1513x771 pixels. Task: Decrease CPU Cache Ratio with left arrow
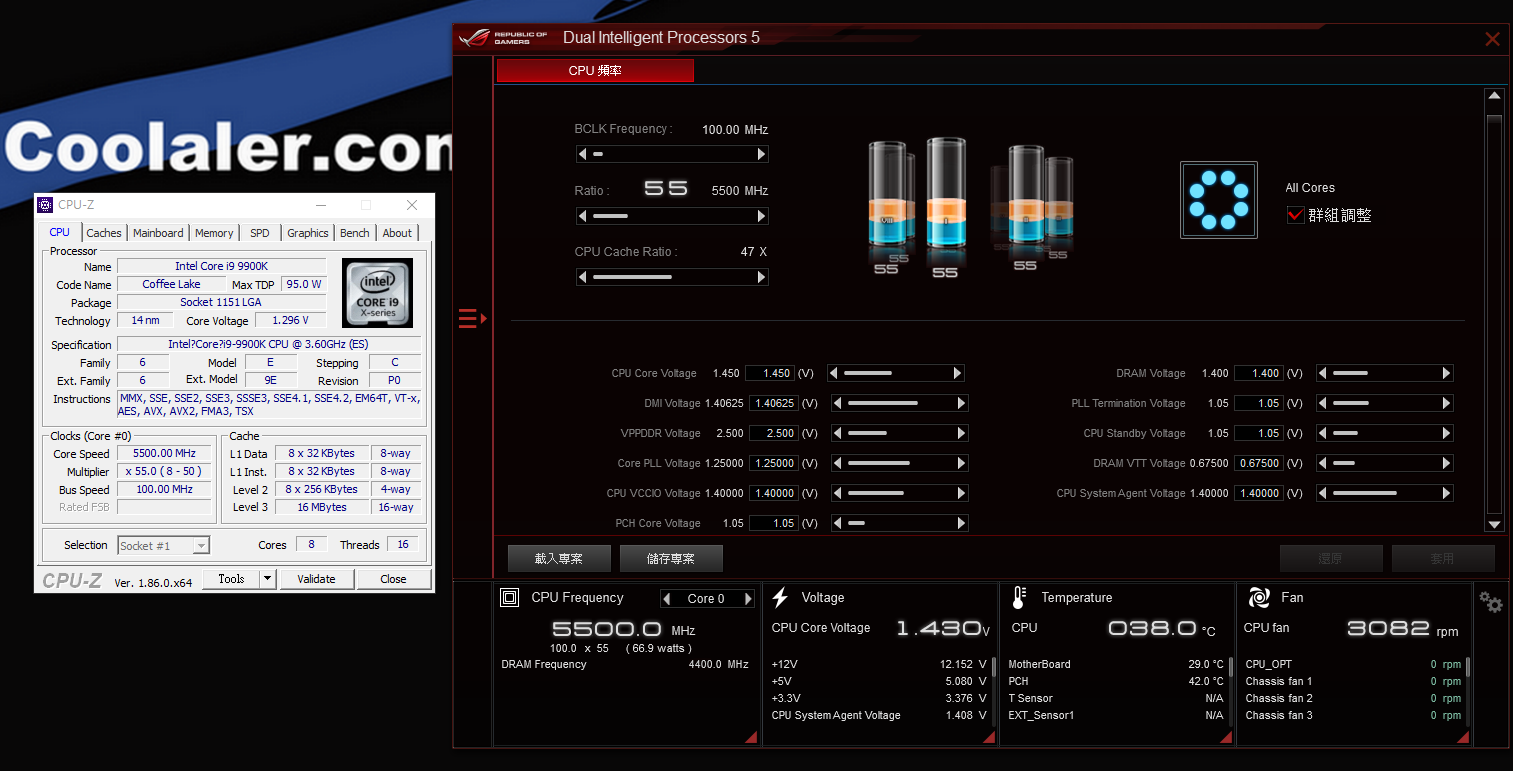(x=583, y=277)
